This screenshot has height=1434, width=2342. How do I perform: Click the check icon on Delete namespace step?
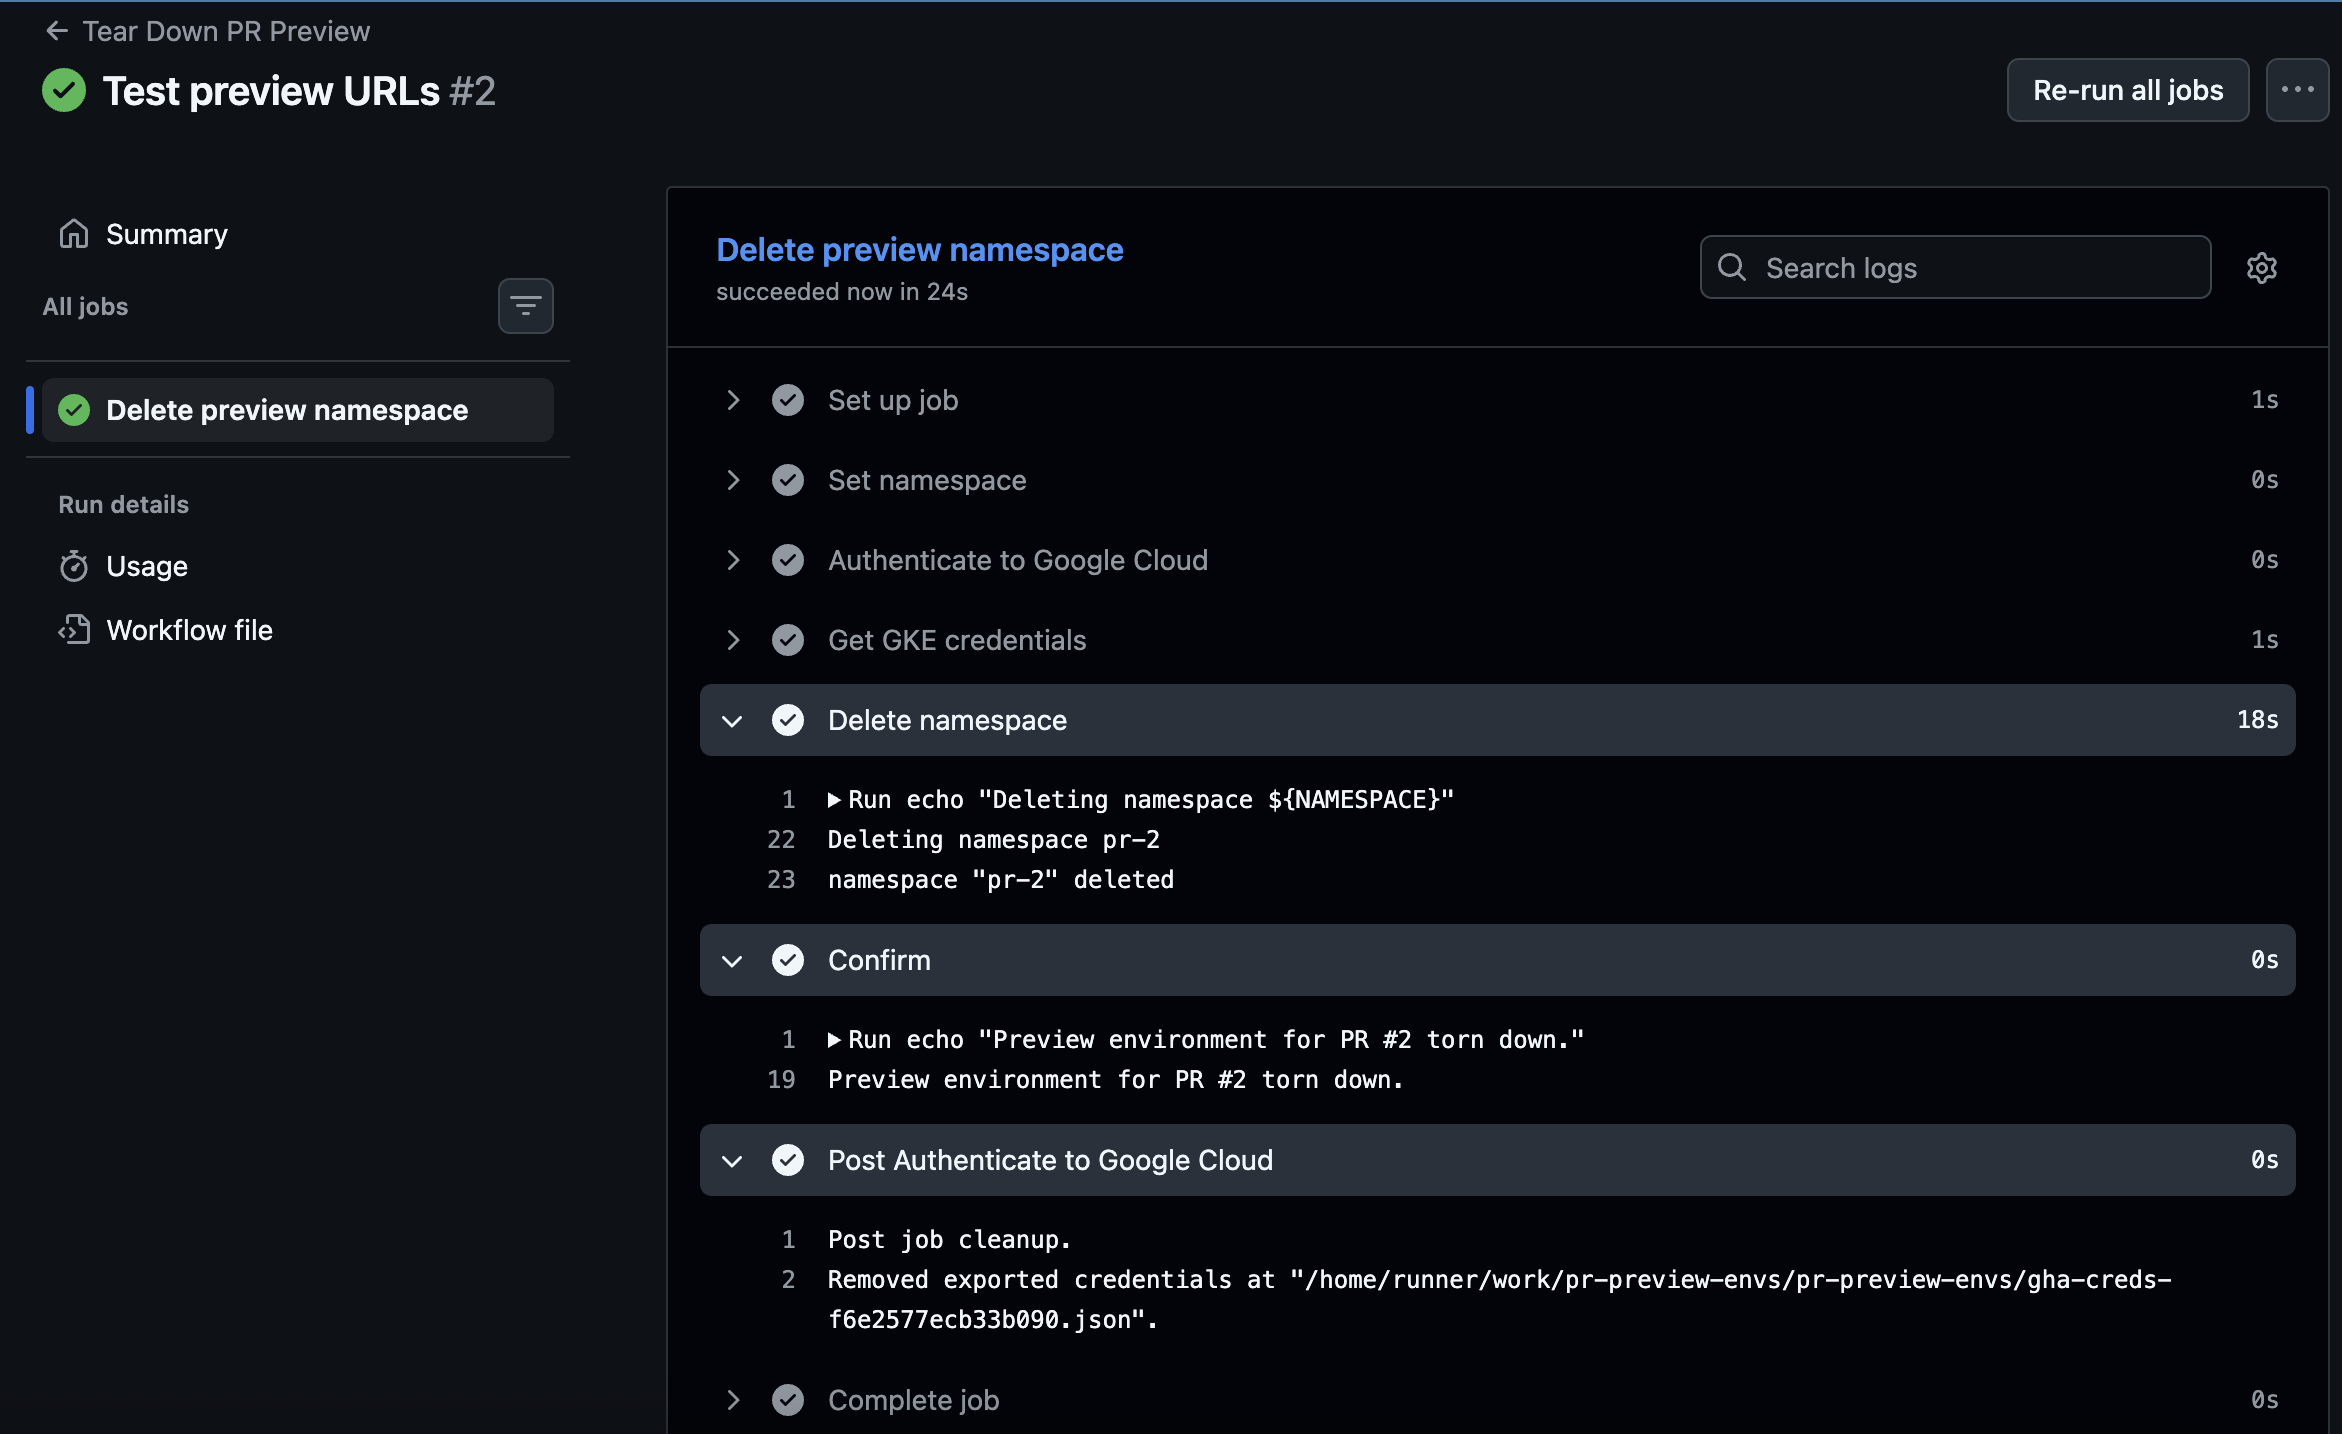(788, 720)
